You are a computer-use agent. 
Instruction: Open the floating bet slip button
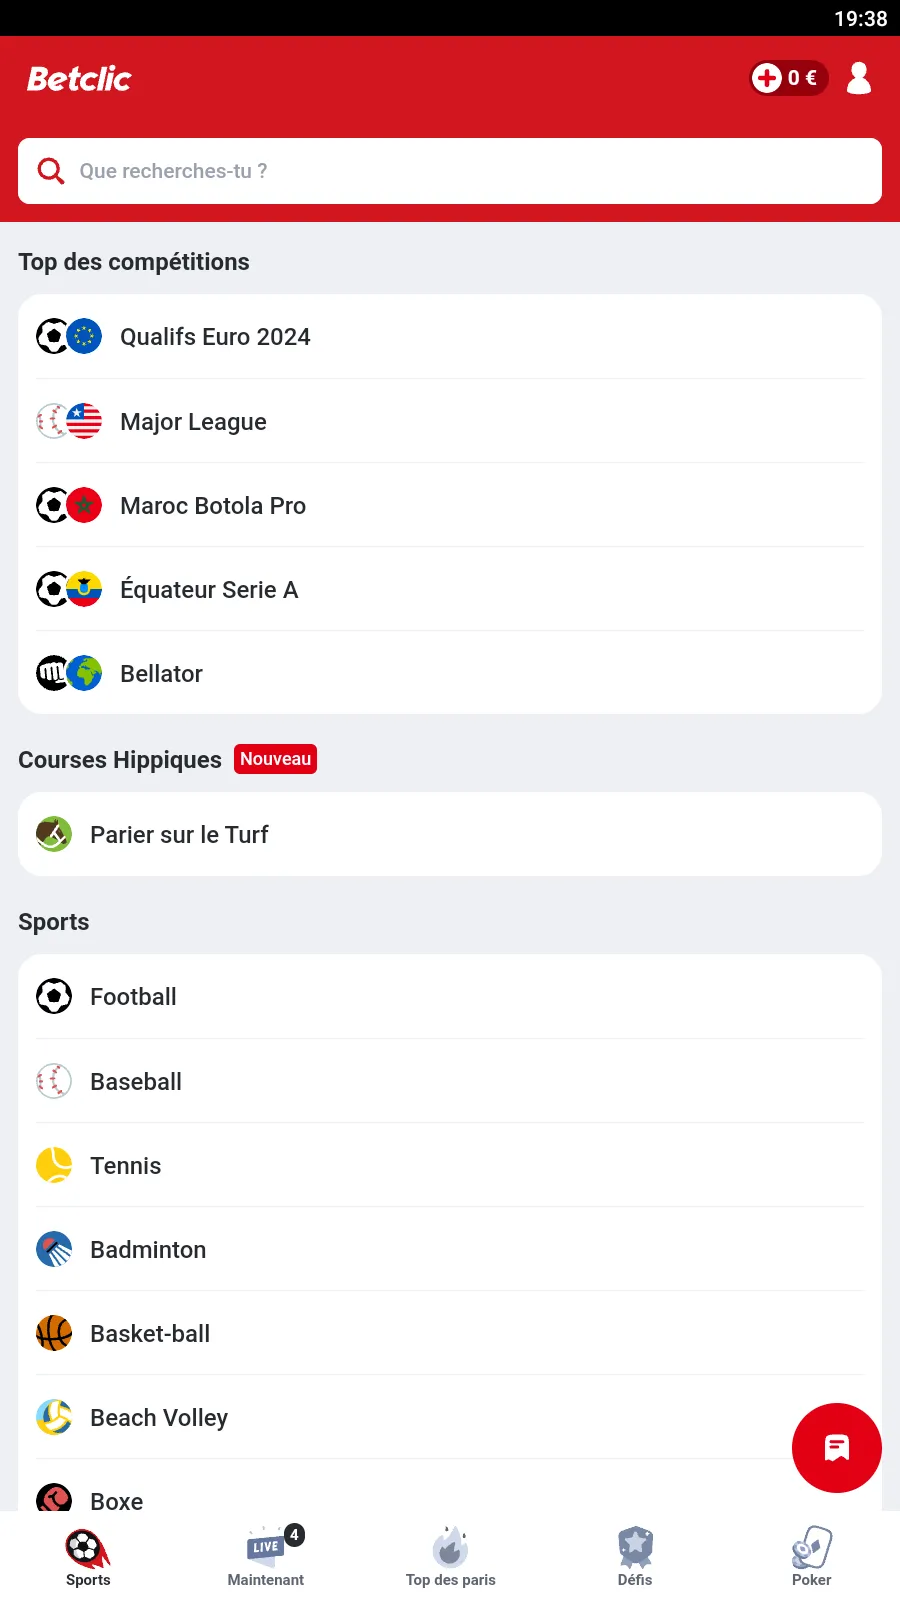tap(836, 1447)
